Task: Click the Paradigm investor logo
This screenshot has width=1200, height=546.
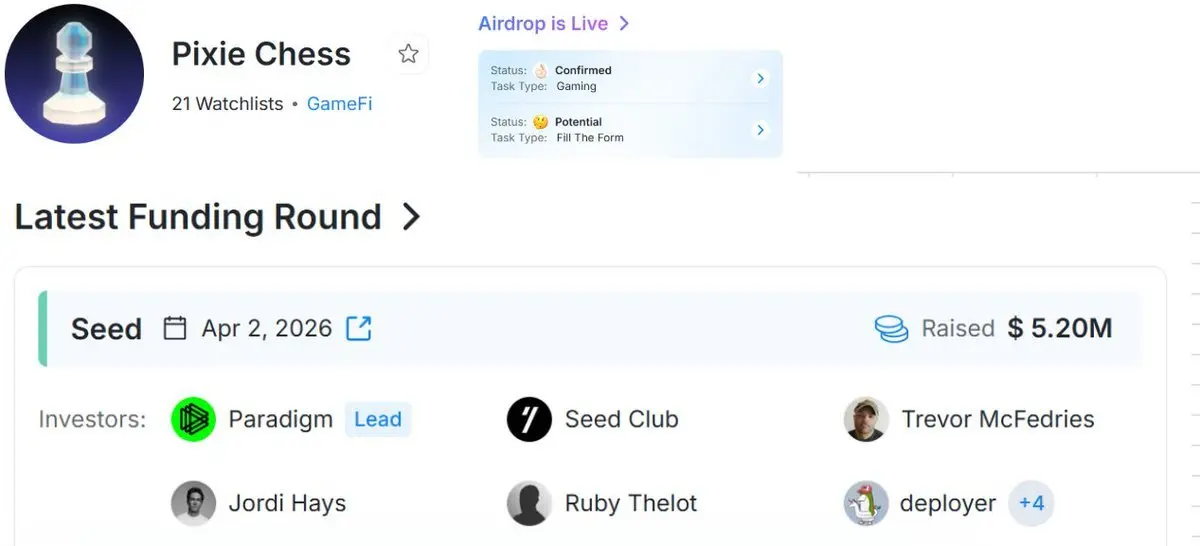Action: [x=193, y=420]
